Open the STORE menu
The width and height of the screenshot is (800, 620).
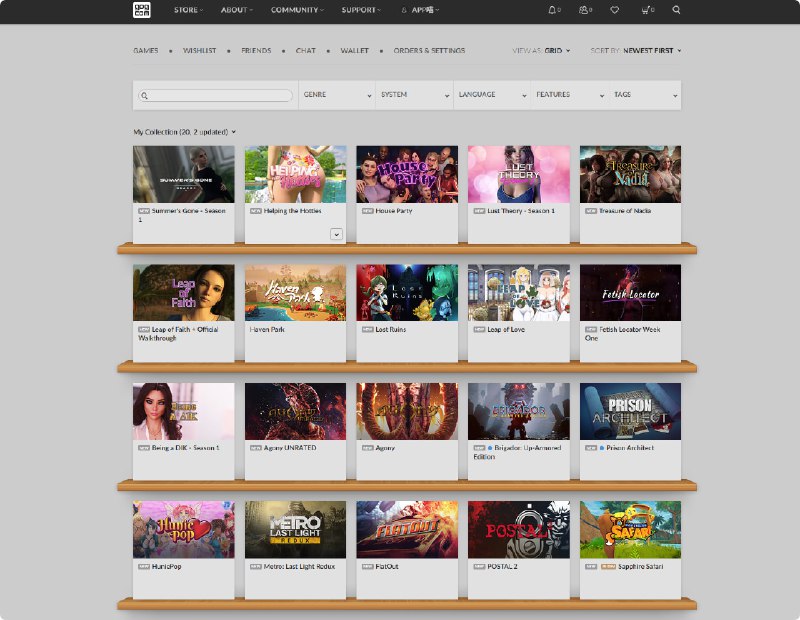188,10
